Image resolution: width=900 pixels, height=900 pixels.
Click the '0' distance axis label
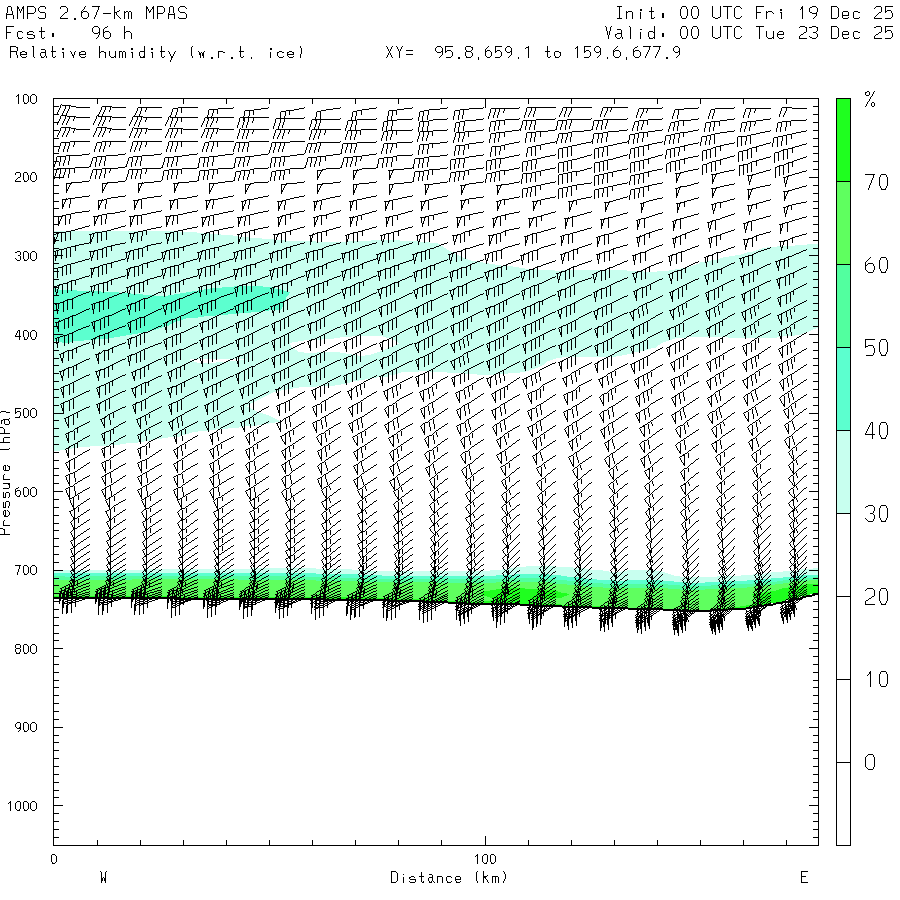tap(54, 859)
